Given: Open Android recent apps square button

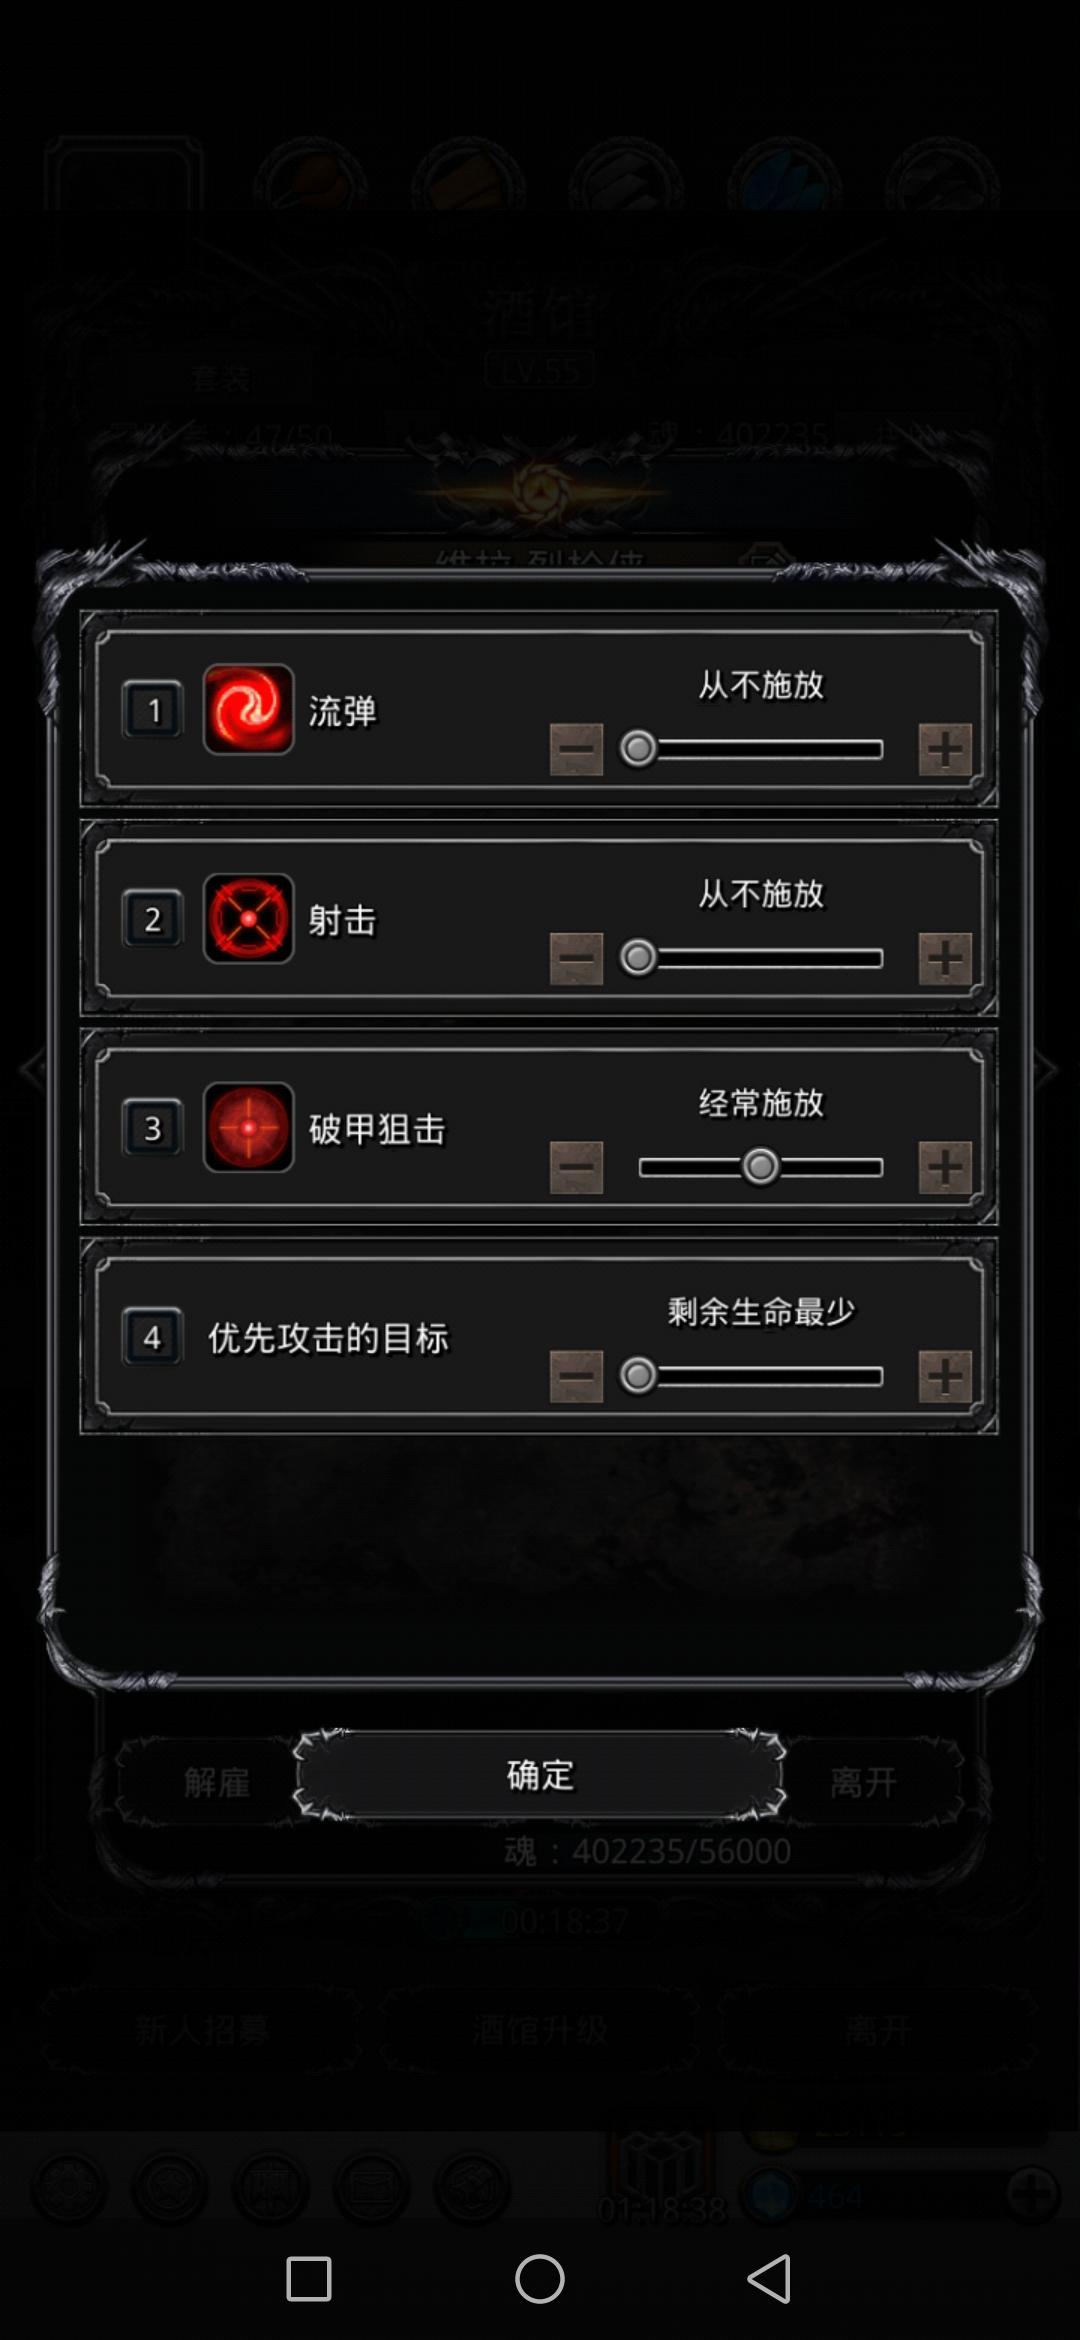Looking at the screenshot, I should point(309,2279).
